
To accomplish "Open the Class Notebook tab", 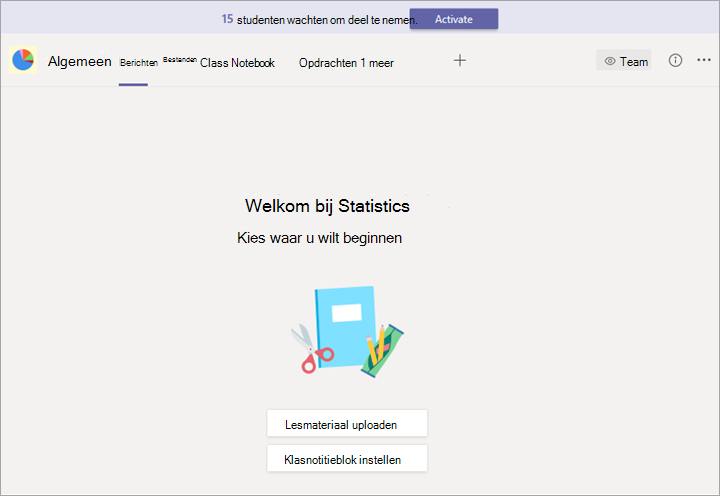I will click(237, 63).
